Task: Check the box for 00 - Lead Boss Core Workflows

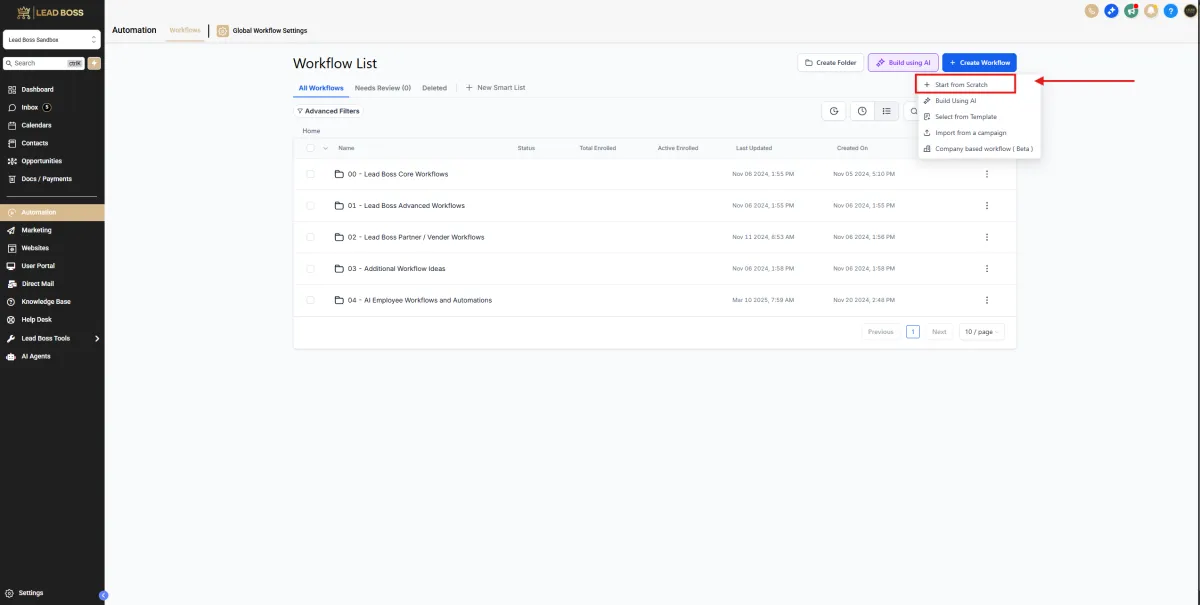Action: pos(310,174)
